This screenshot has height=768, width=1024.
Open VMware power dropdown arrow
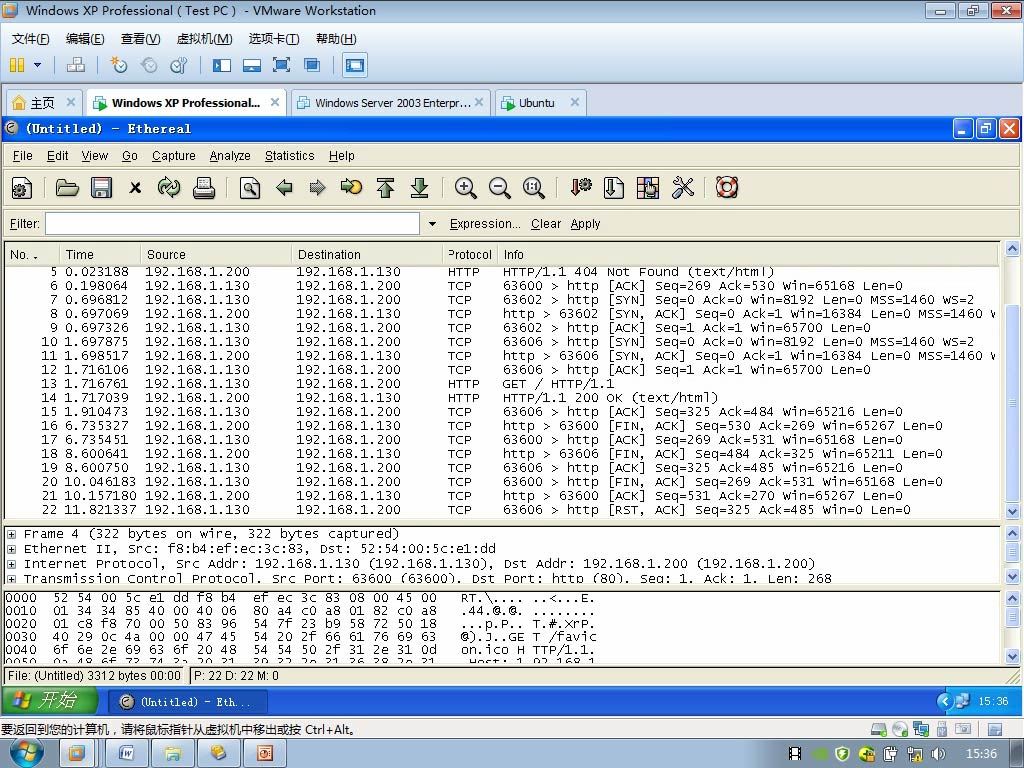pyautogui.click(x=37, y=65)
